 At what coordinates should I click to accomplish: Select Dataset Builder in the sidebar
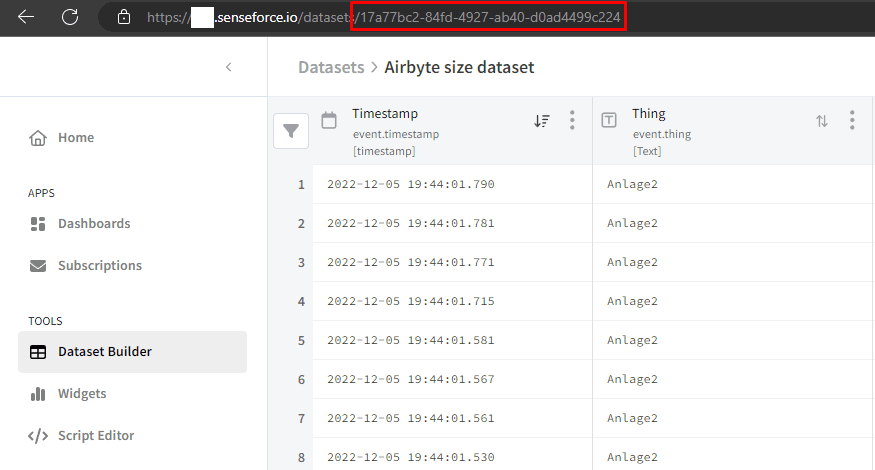[x=132, y=352]
